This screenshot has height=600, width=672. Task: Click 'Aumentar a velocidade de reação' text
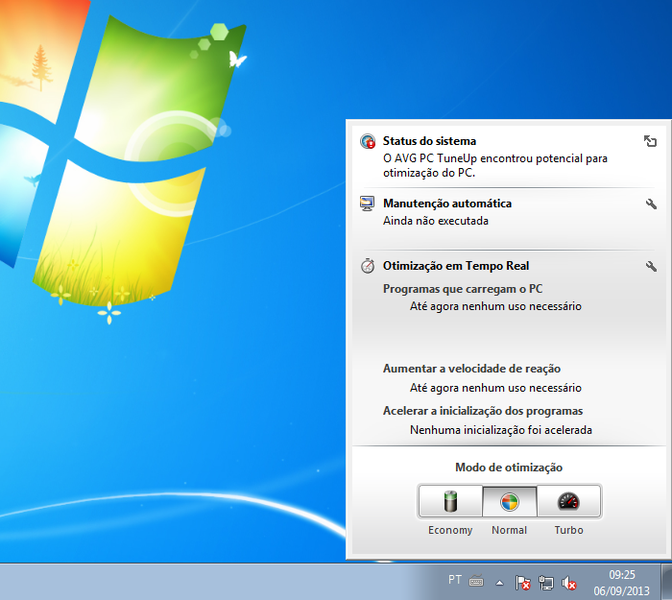[471, 369]
